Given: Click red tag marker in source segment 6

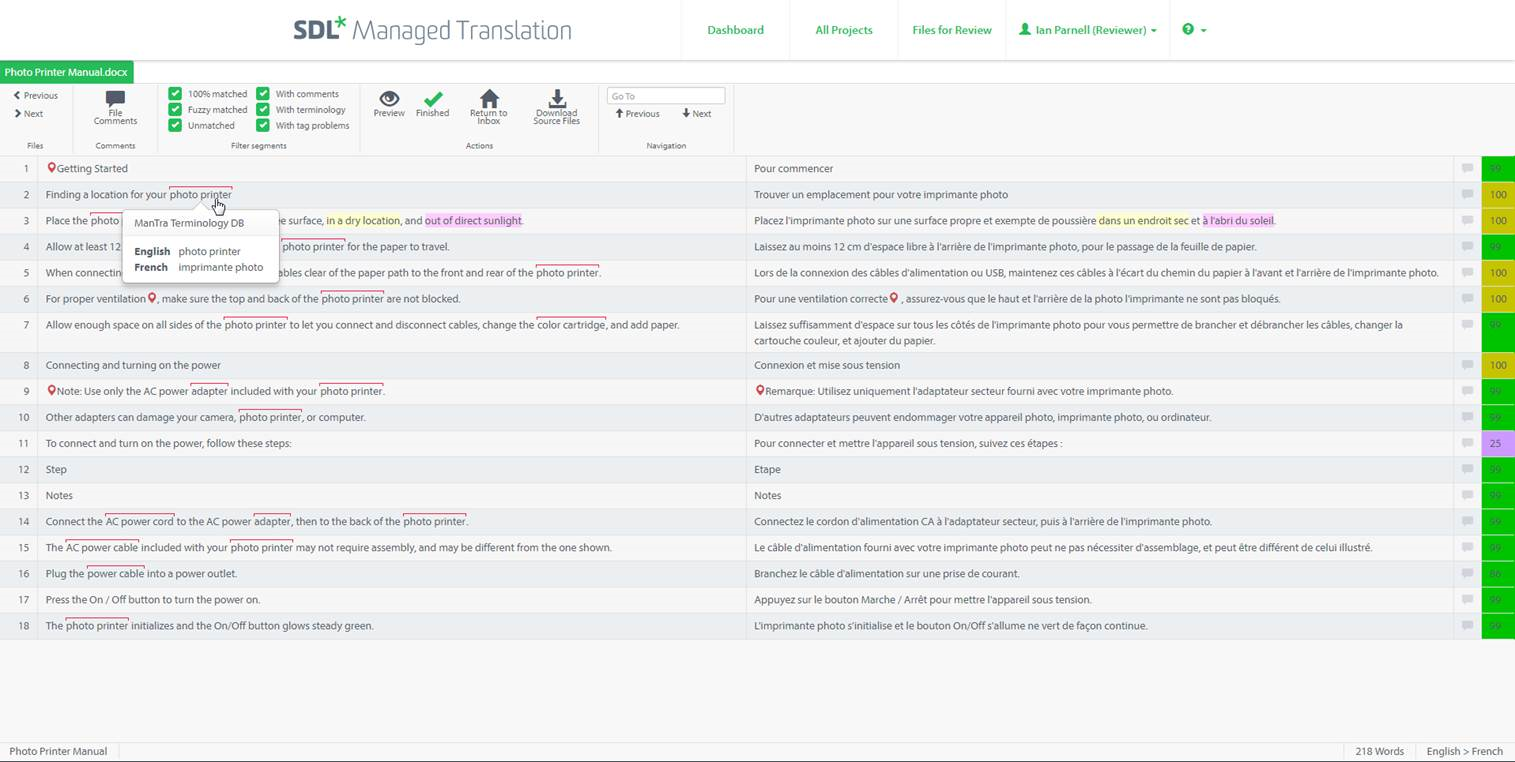Looking at the screenshot, I should (152, 298).
